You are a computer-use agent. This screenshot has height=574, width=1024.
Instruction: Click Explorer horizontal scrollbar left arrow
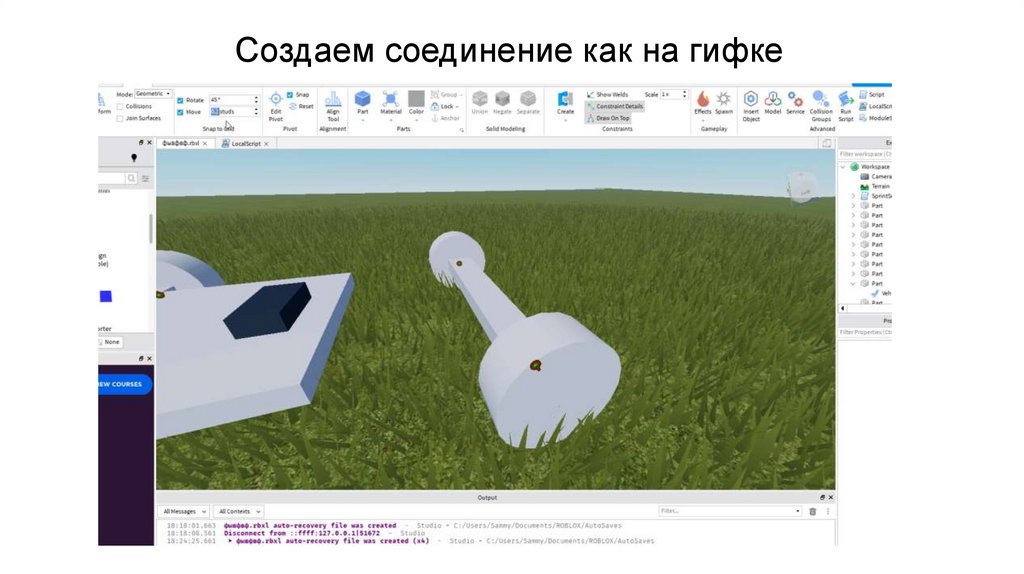pyautogui.click(x=842, y=308)
